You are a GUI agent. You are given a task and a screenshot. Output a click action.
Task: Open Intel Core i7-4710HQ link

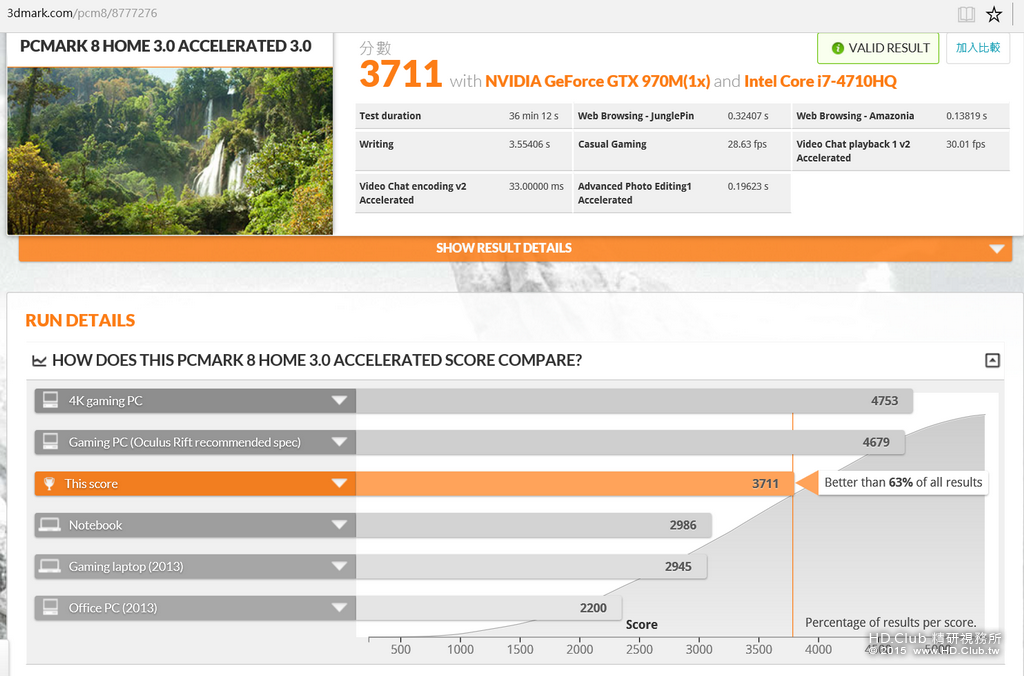coord(820,81)
